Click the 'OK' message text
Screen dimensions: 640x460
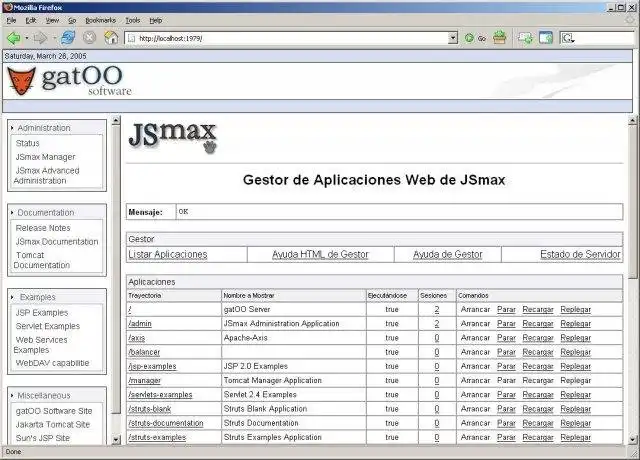pyautogui.click(x=183, y=211)
